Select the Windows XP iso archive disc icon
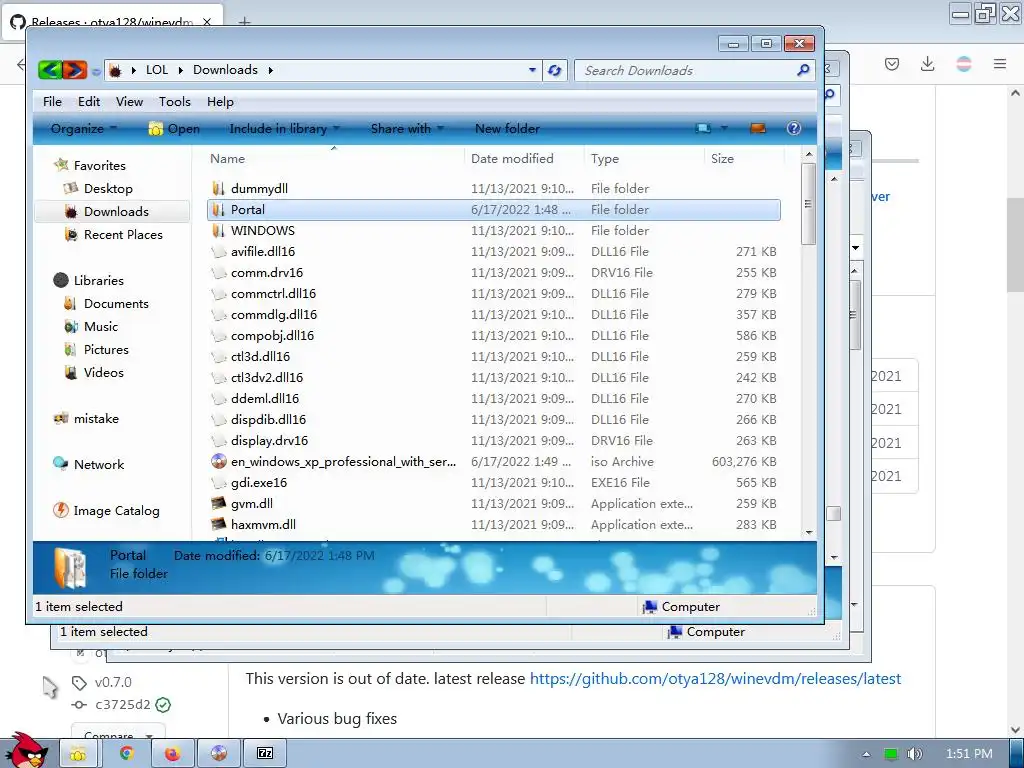 click(x=219, y=462)
